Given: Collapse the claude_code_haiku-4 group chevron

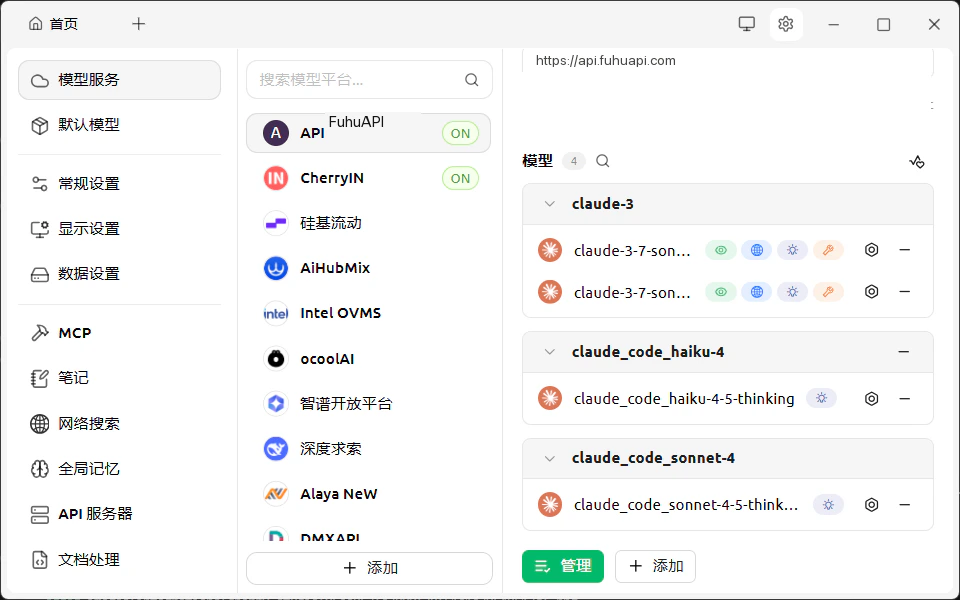Looking at the screenshot, I should (x=550, y=352).
